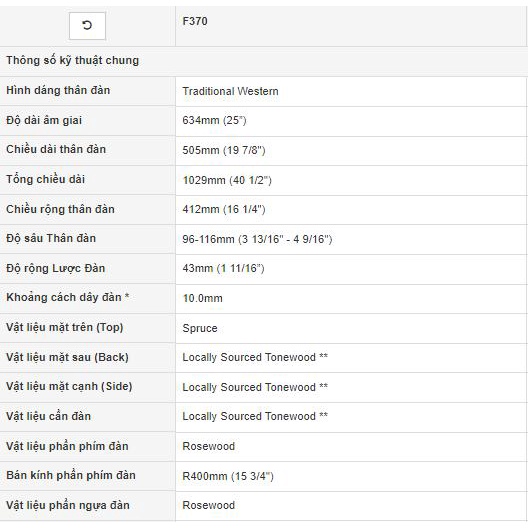Click Rosewood in the Vật liệu phần ngựa đàn row
This screenshot has height=528, width=528.
(x=208, y=505)
